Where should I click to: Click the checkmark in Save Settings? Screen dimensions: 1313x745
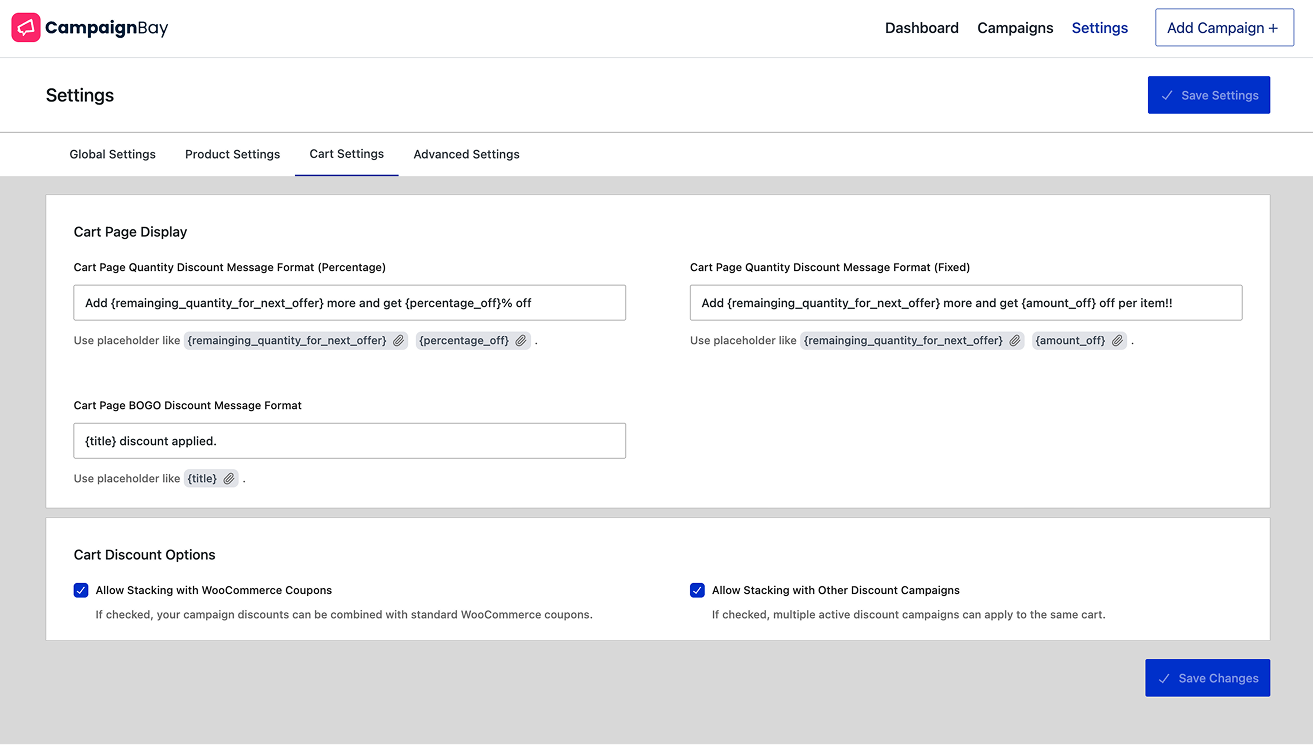[x=1167, y=95]
